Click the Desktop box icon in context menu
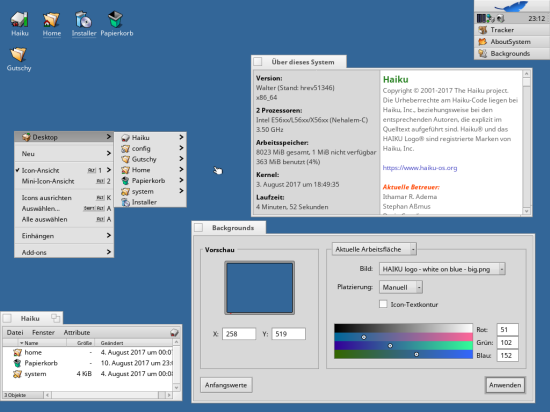Screen dimensions: 550x412 (26, 137)
